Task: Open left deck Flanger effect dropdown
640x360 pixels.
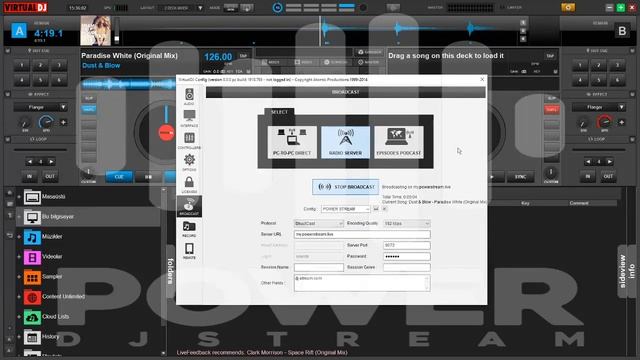Action: click(40, 107)
